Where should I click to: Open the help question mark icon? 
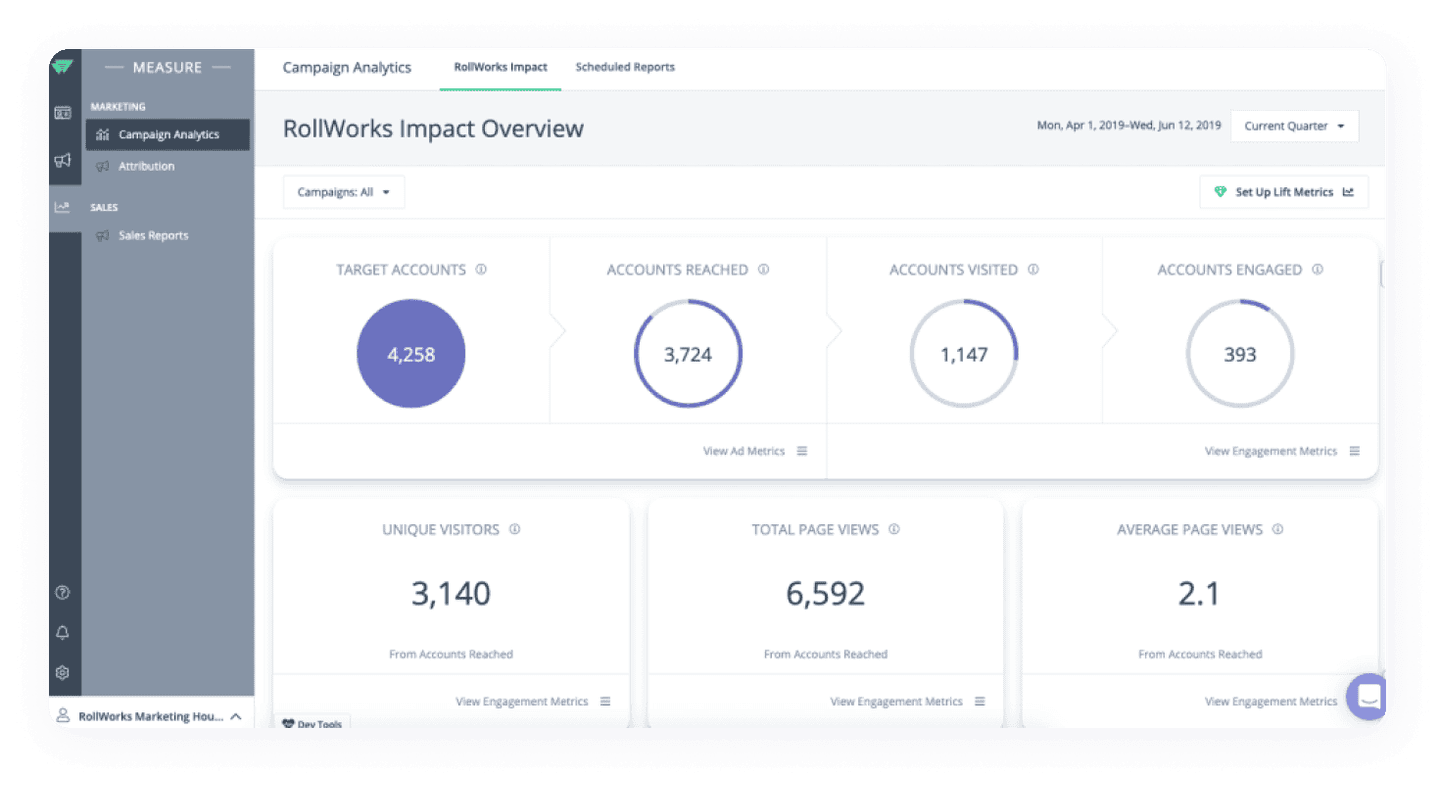[63, 593]
